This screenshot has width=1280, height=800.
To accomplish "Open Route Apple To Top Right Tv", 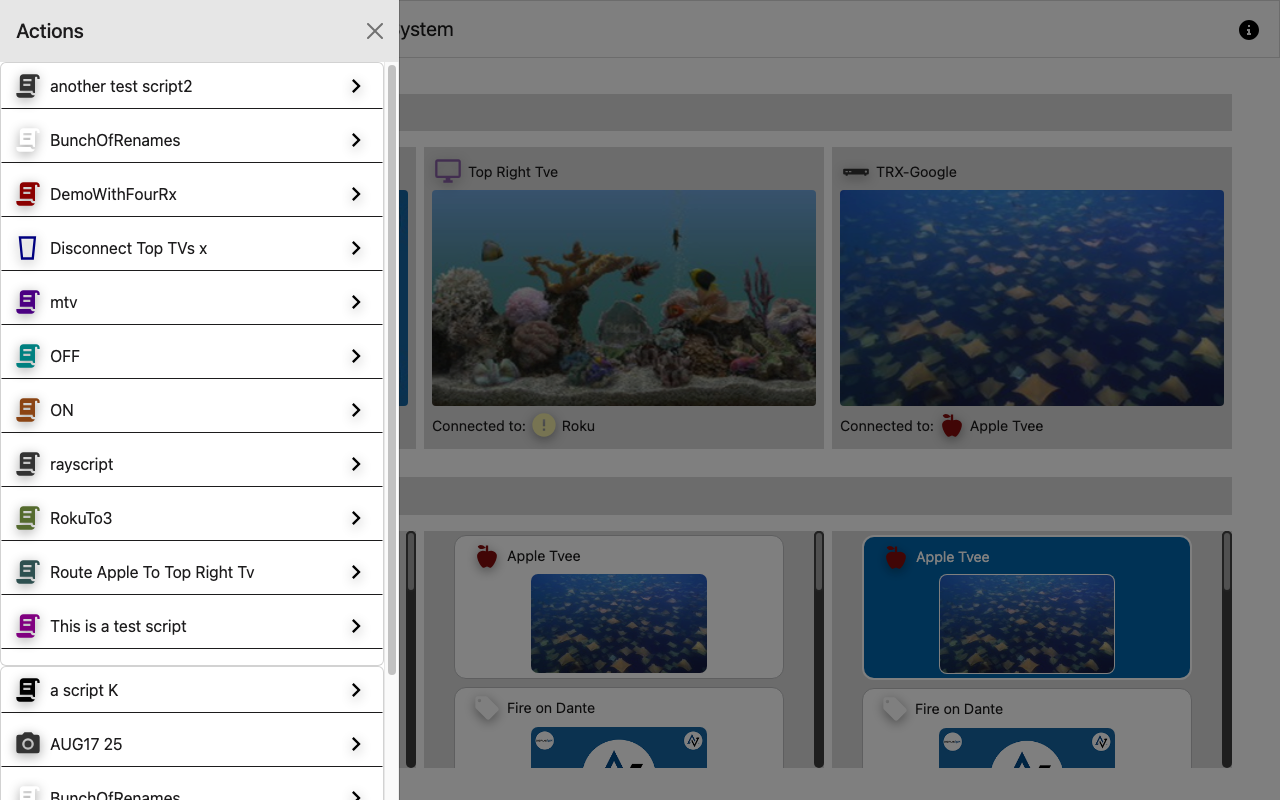I will click(192, 572).
